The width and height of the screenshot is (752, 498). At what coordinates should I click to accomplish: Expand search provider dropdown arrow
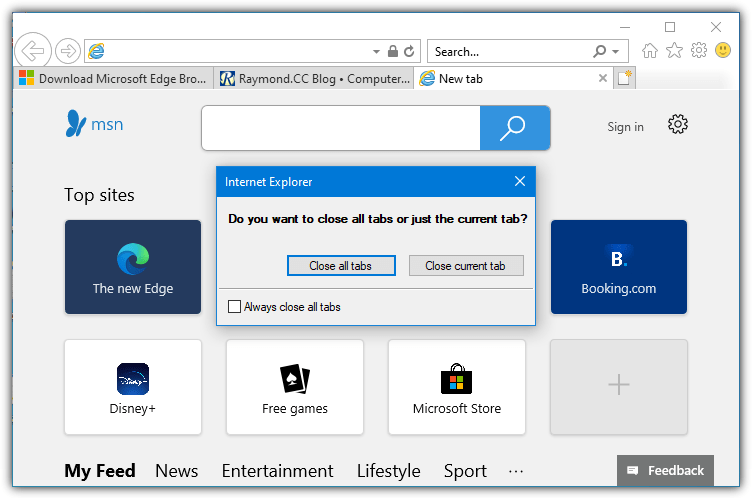click(x=616, y=51)
